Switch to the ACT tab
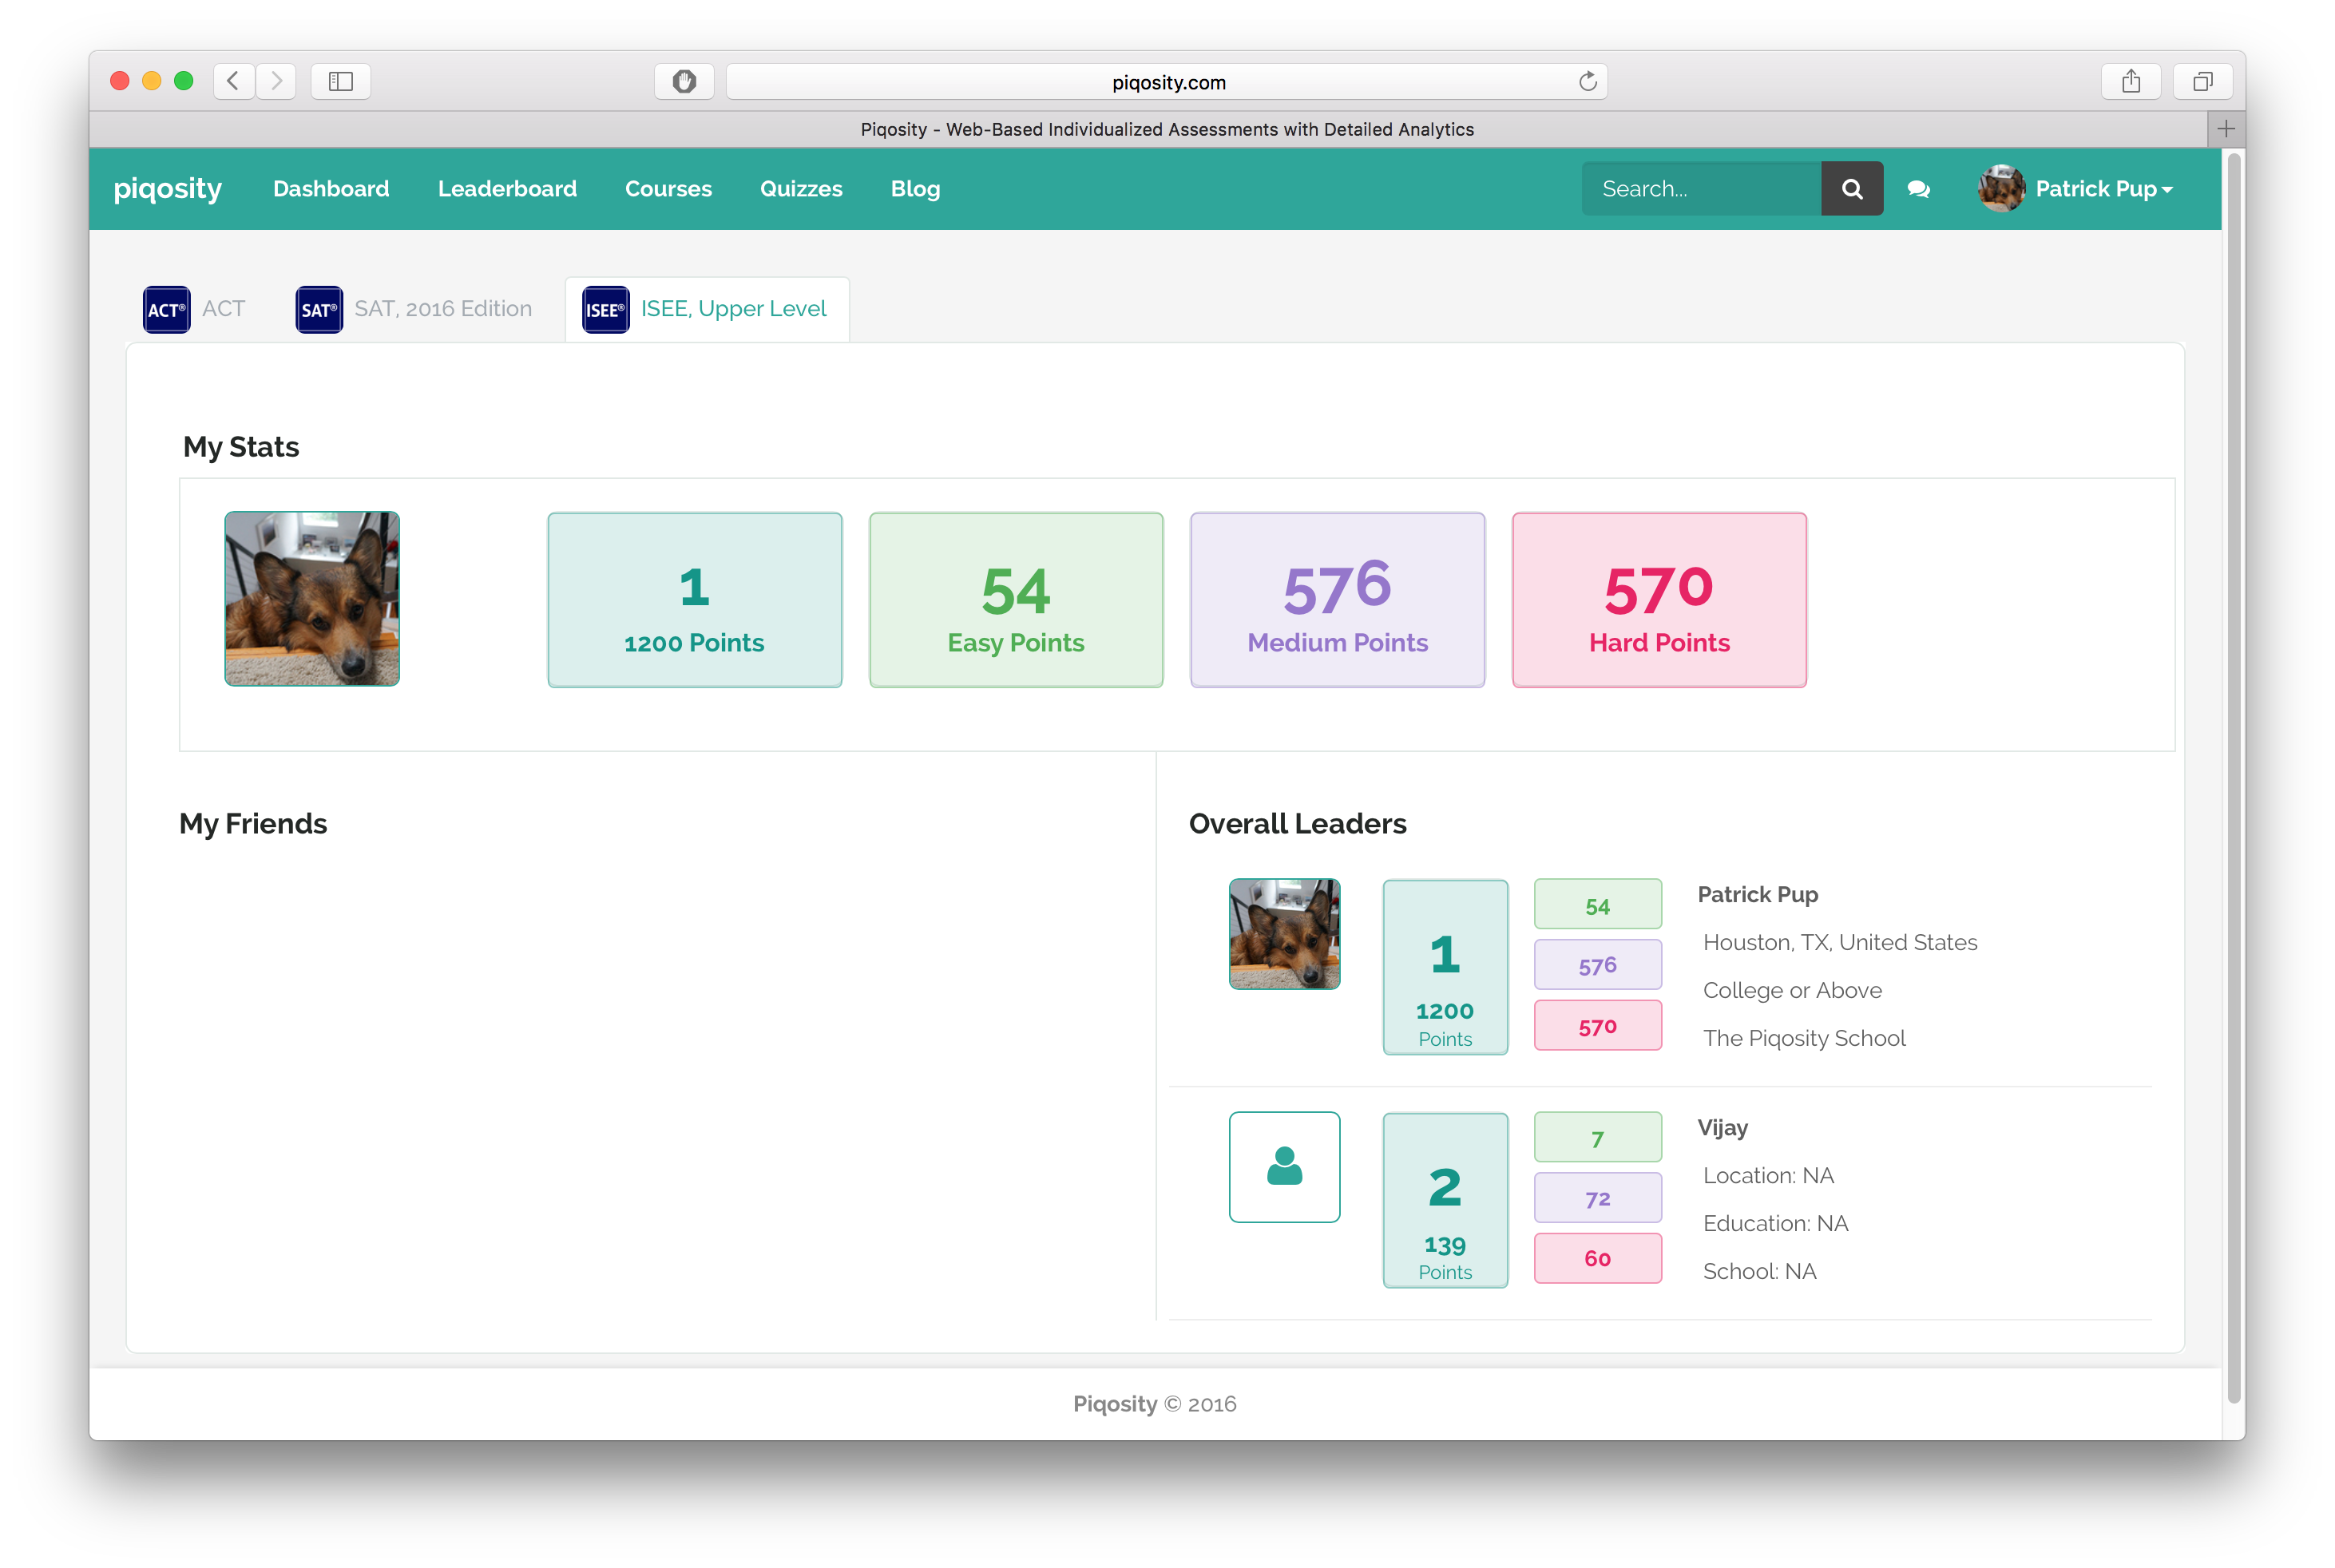Image resolution: width=2335 pixels, height=1568 pixels. coord(194,309)
